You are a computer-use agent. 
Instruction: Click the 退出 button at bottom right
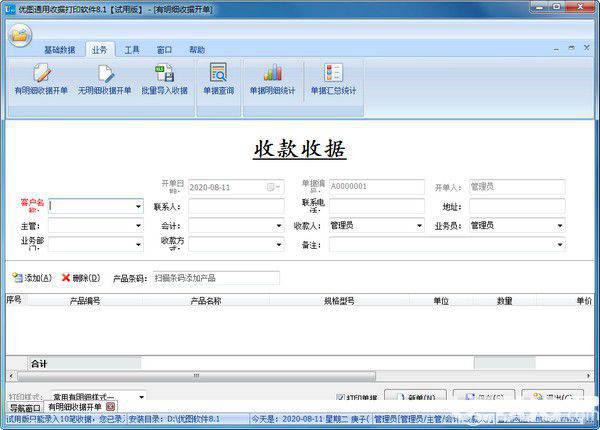(553, 396)
